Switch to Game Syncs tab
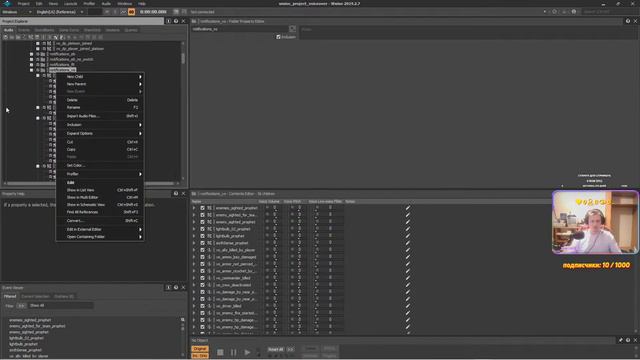Screen dimensions: 640x360 click(x=69, y=30)
